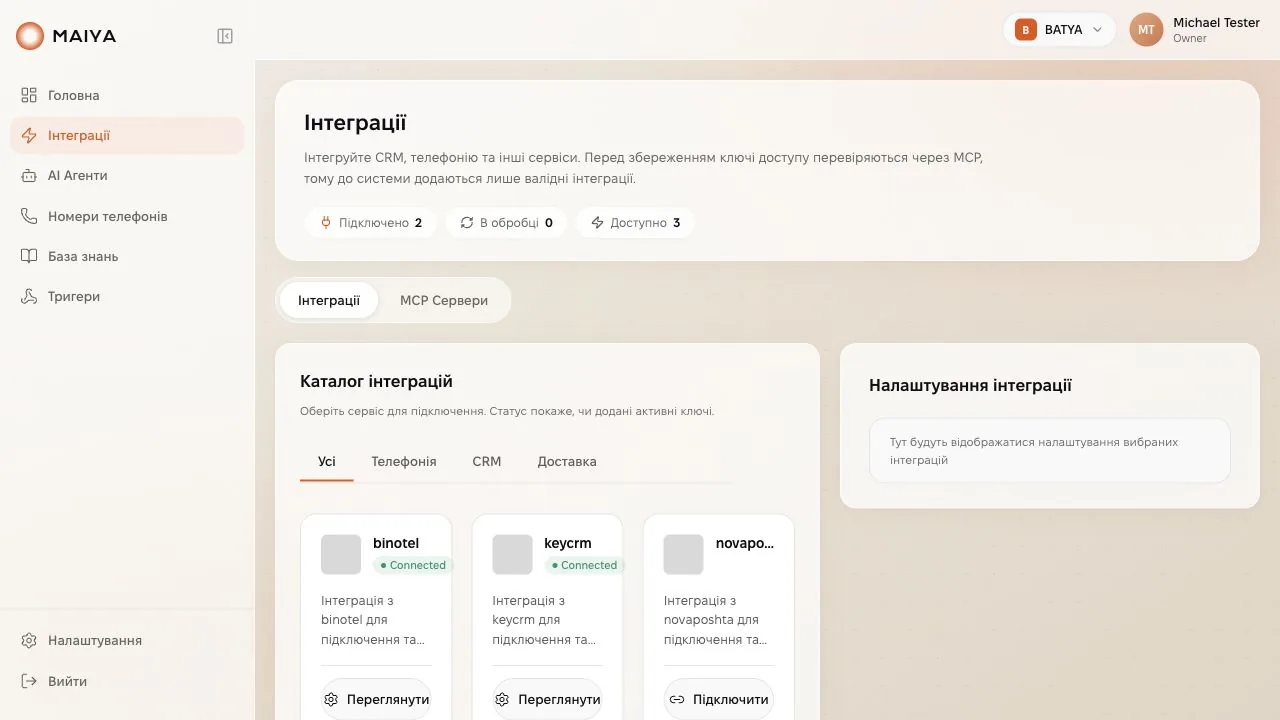
Task: Click the Connected badge under keycrm
Action: pos(584,565)
